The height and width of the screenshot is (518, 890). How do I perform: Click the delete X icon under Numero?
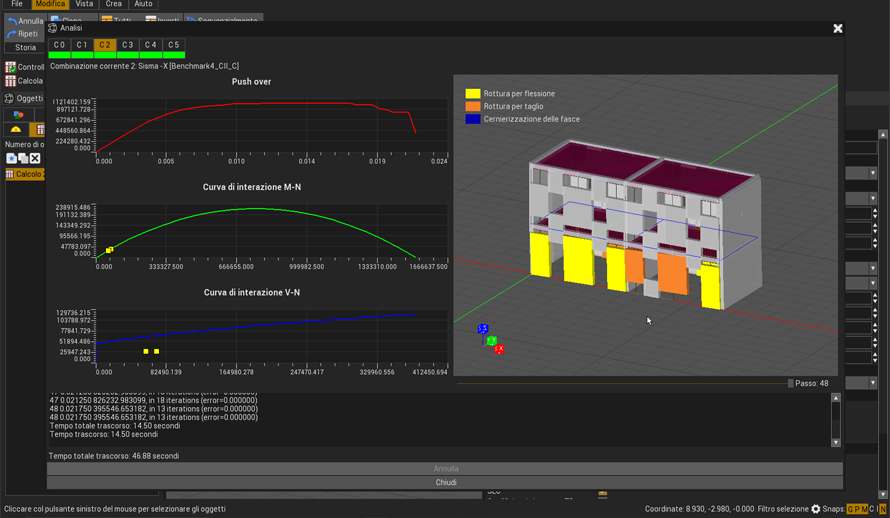click(35, 158)
